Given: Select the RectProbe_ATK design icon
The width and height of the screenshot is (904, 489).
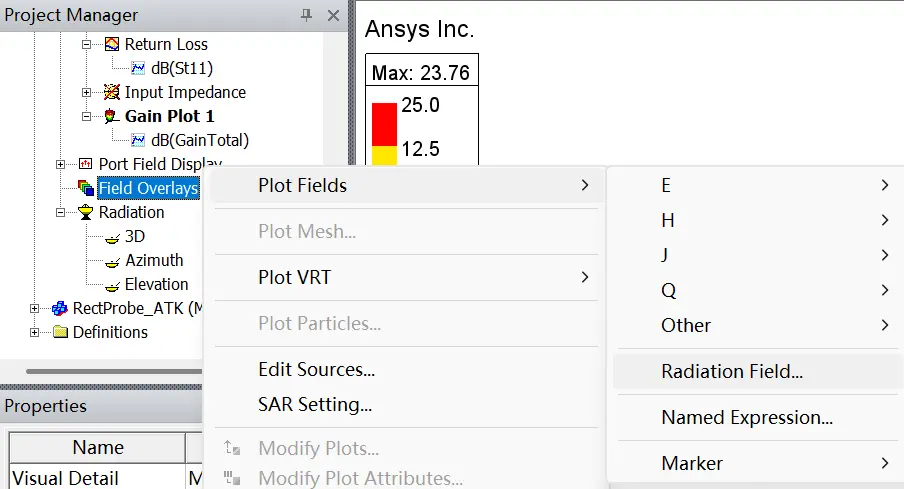Looking at the screenshot, I should pos(60,309).
